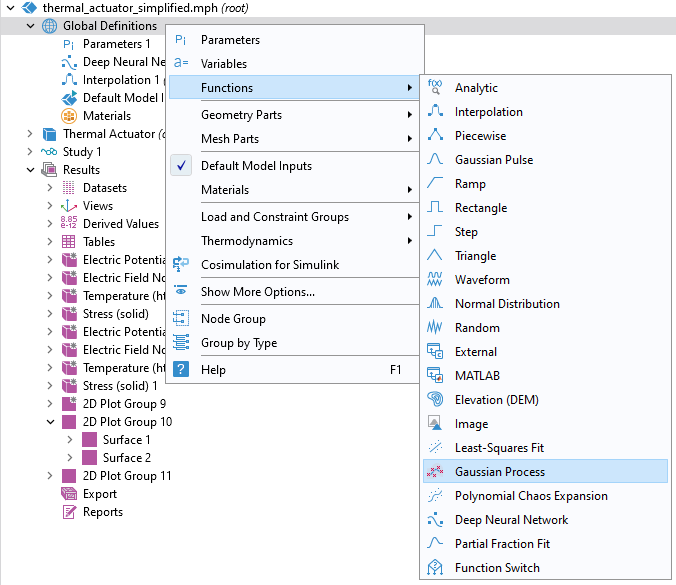
Task: Collapse the root thermal_actuator_simplified.mph node
Action: pos(10,8)
